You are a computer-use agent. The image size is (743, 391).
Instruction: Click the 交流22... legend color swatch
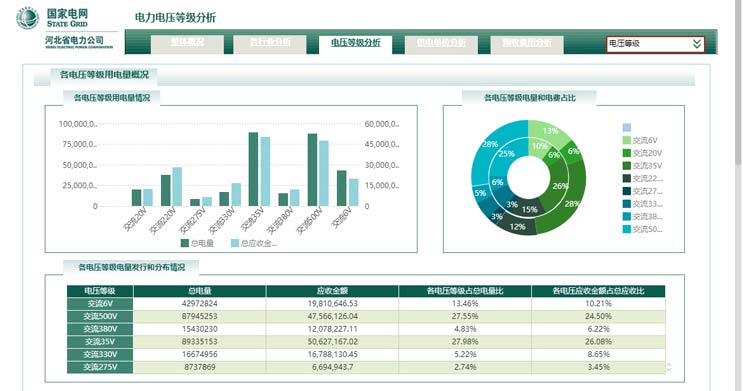coord(626,178)
